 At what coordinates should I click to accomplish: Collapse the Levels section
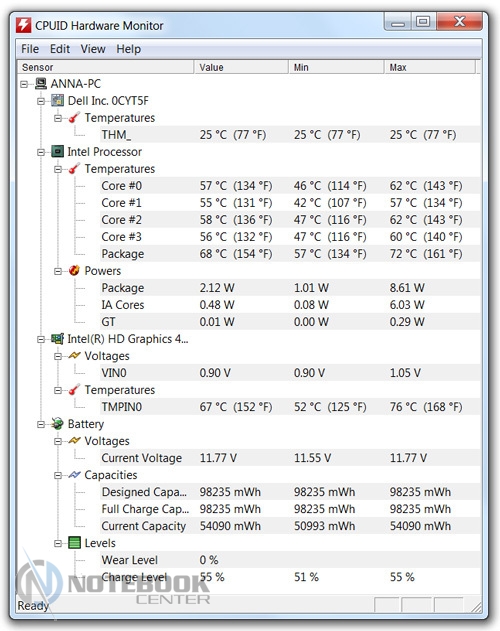(x=58, y=543)
